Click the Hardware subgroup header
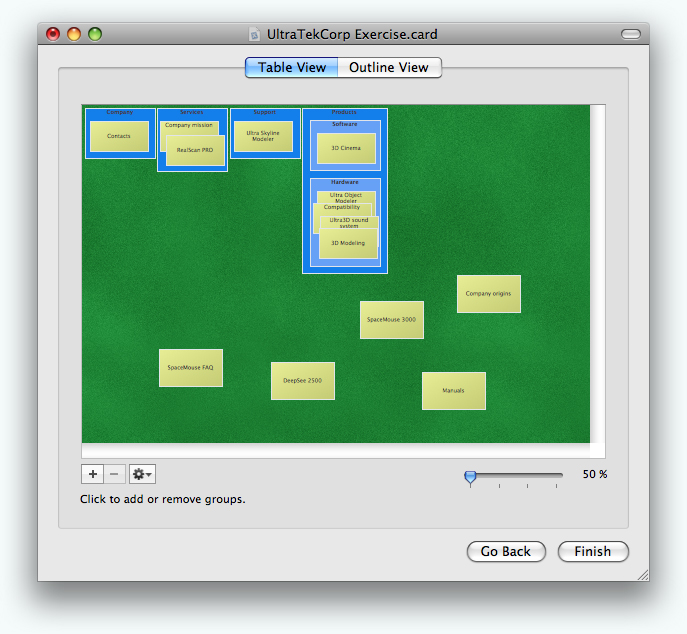 [345, 182]
